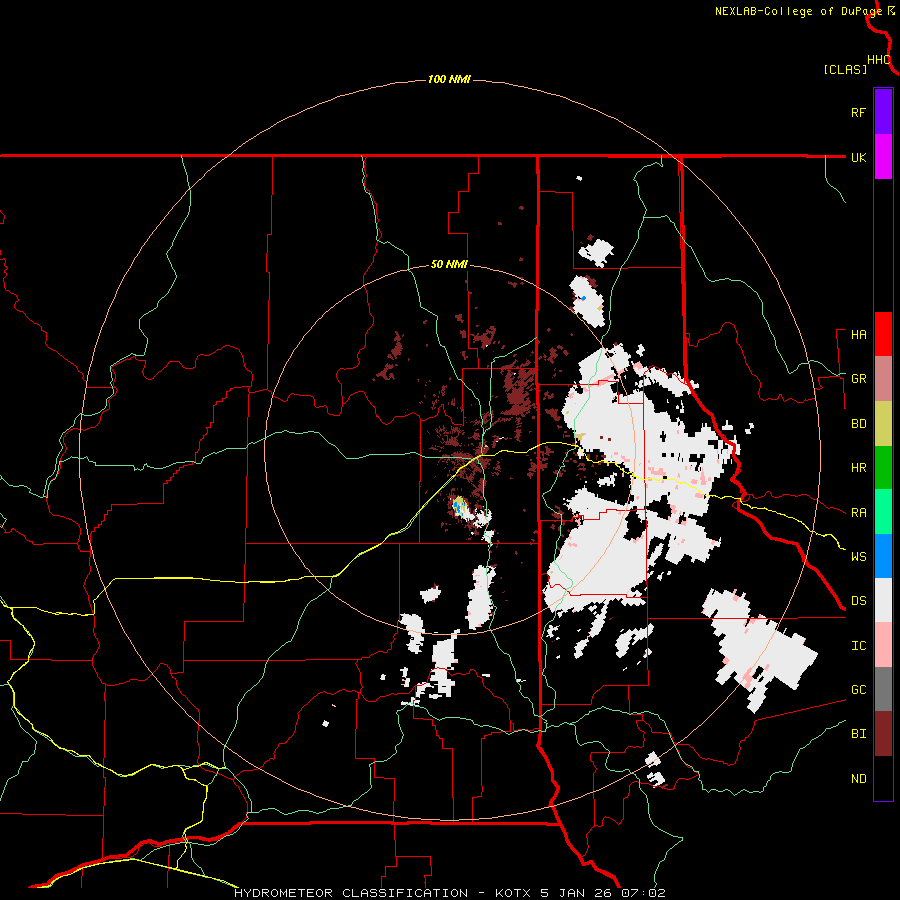Click the UK legend label
The image size is (900, 900).
tap(859, 157)
